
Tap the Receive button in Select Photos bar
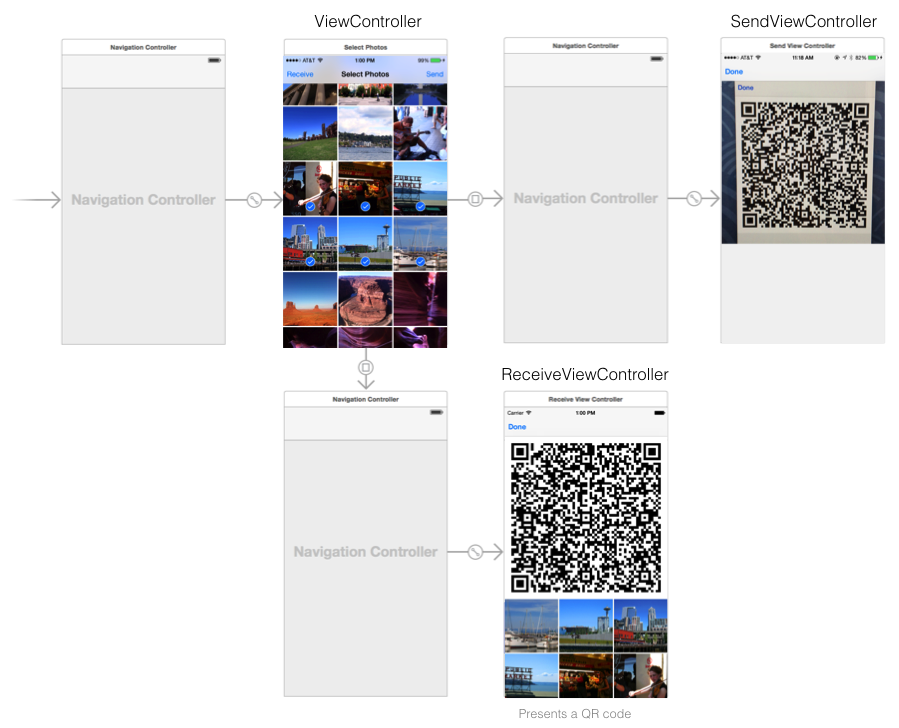coord(300,75)
